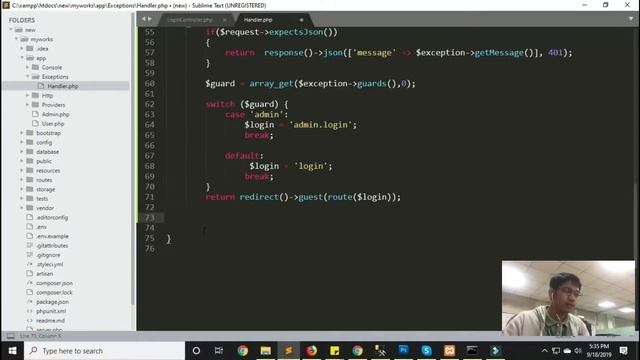Open the .gitattributes file

click(52, 246)
